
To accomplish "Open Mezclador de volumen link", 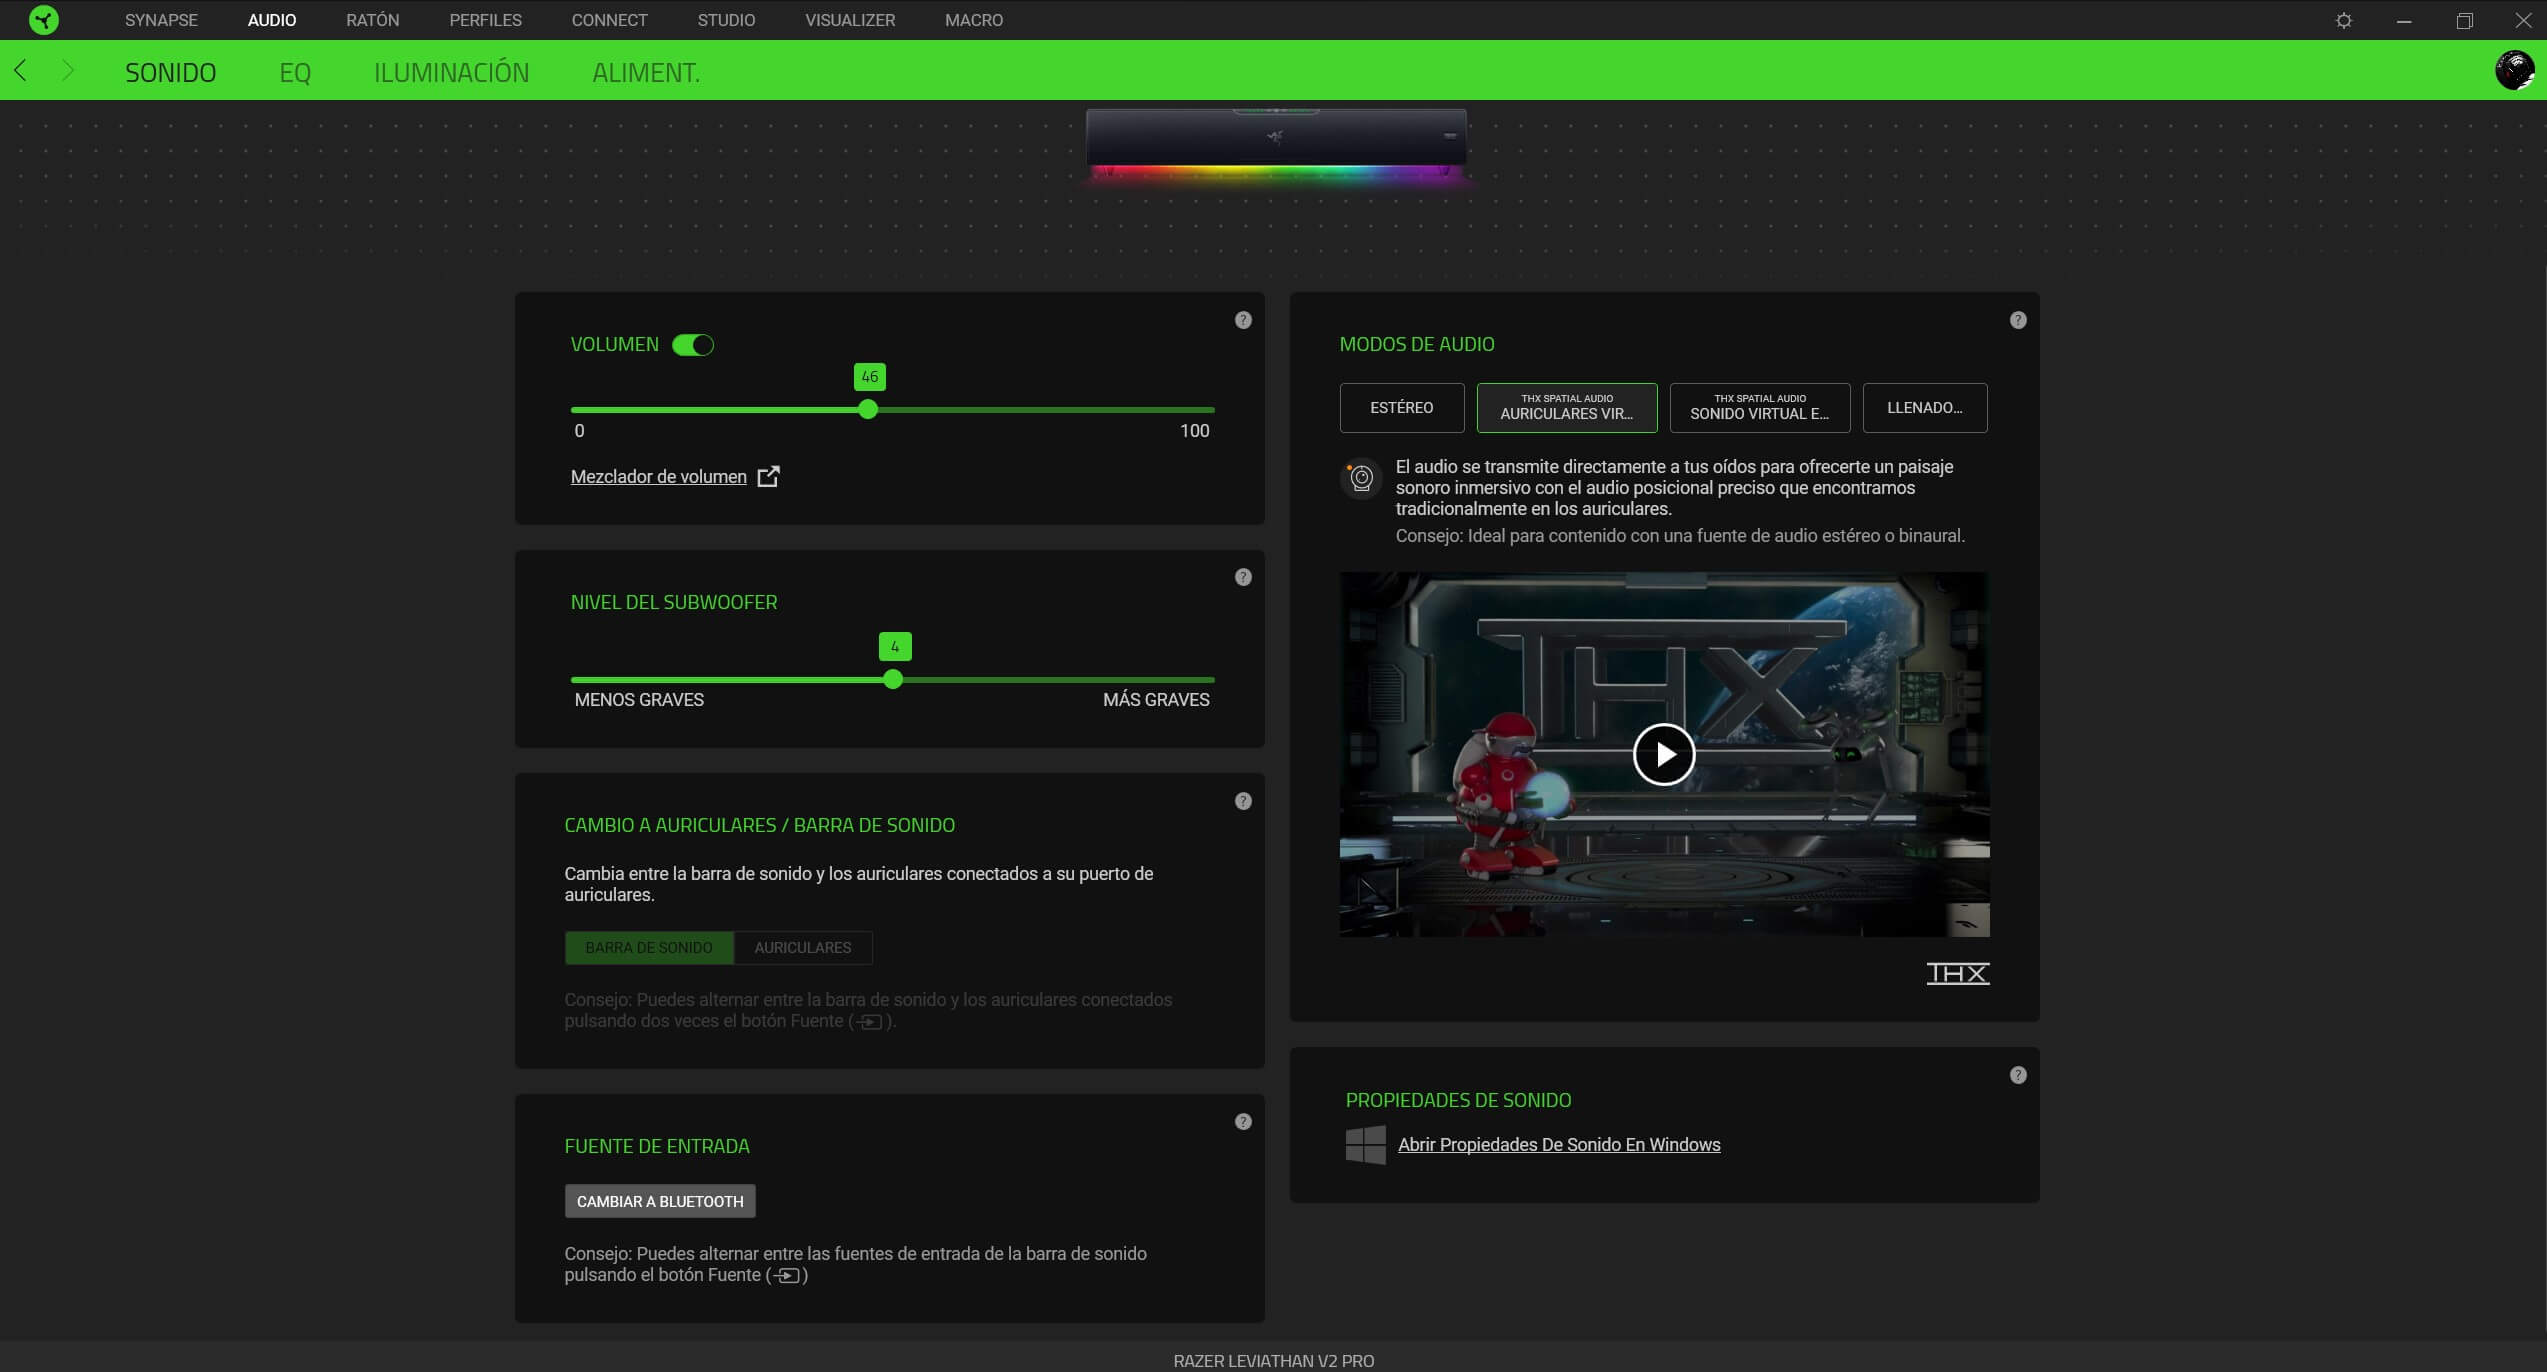I will [658, 477].
